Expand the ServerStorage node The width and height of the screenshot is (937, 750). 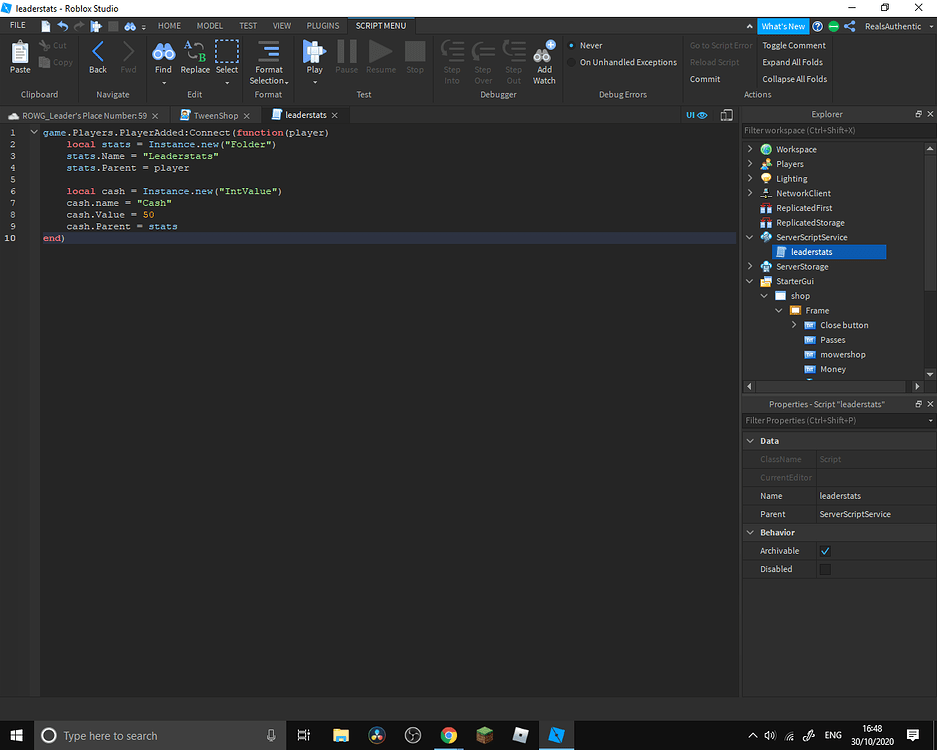click(750, 266)
